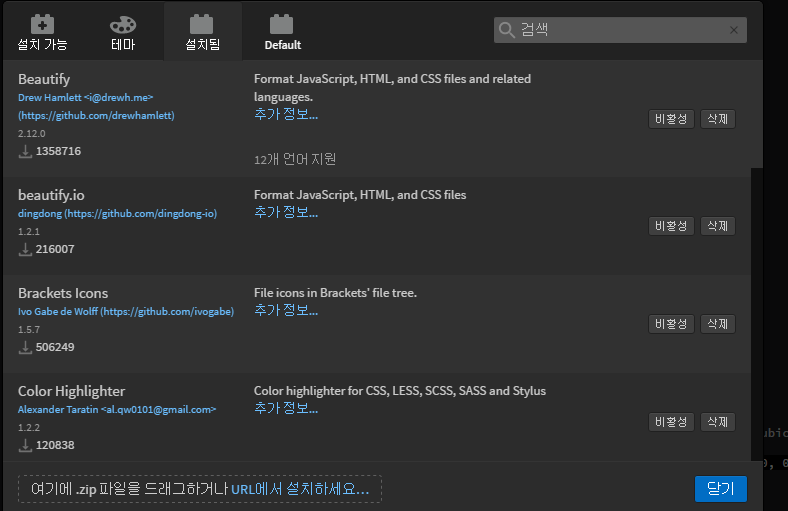
Task: Open dingdong GitHub author link
Action: pos(118,214)
